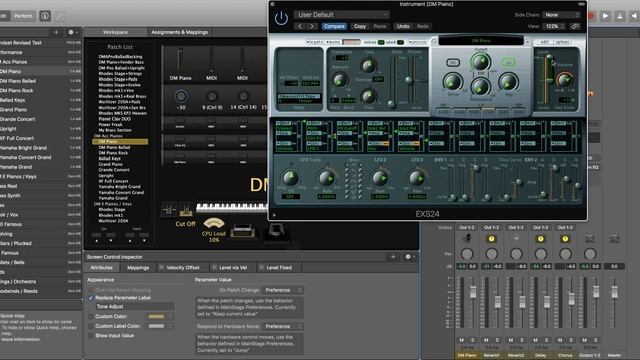Open the On Patch Change Preference dropdown
Image resolution: width=640 pixels, height=360 pixels.
pos(282,290)
